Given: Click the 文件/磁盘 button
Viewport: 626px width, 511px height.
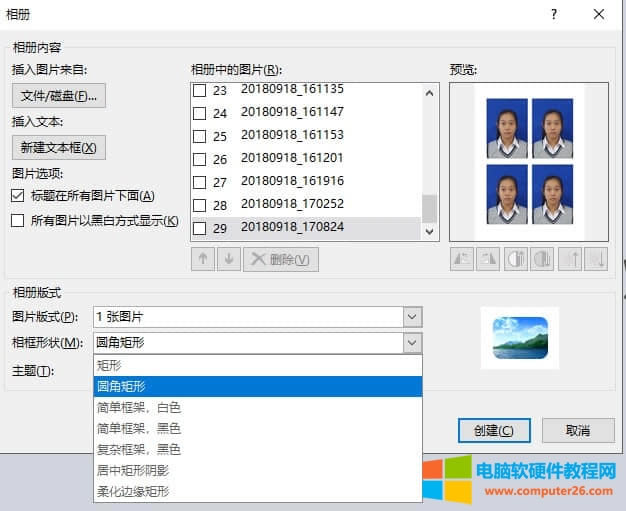Looking at the screenshot, I should tap(59, 96).
